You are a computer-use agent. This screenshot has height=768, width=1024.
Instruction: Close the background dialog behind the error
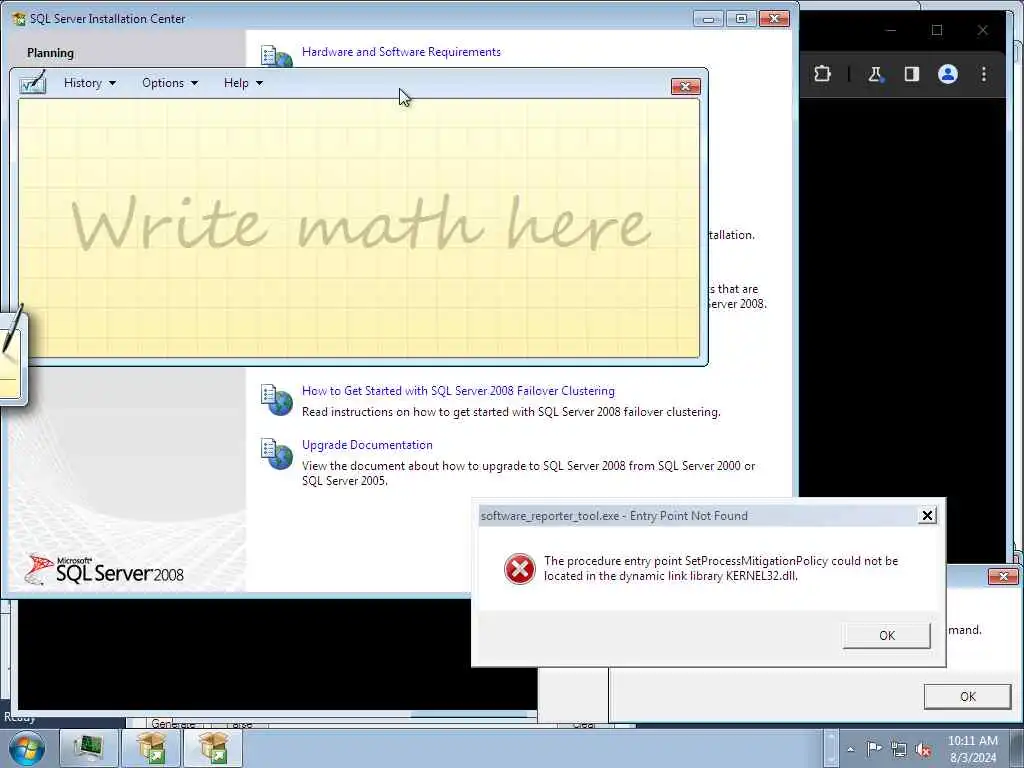point(1002,576)
